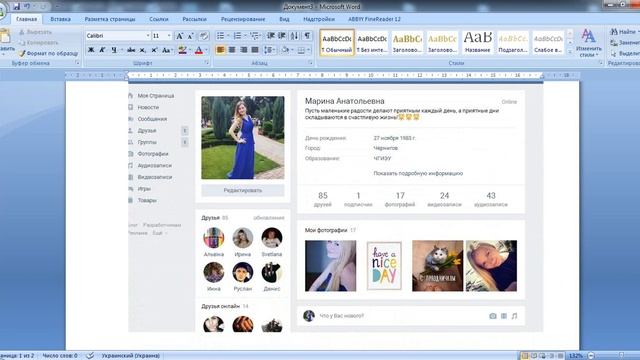Apply Подзаголовок style

(x=513, y=42)
